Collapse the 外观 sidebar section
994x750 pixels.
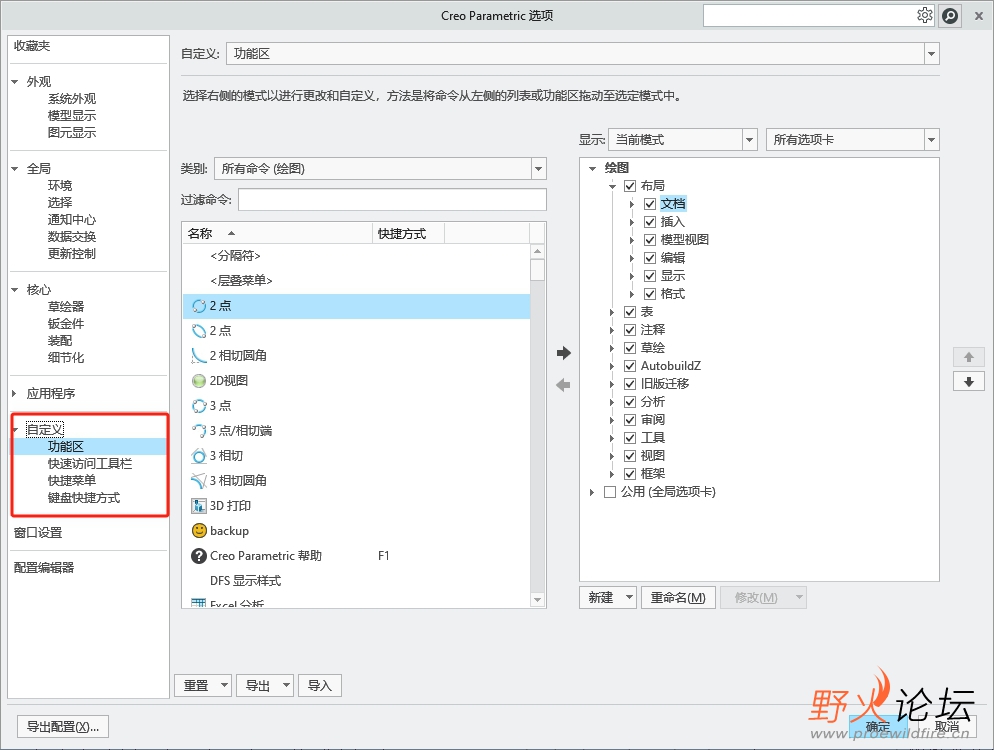tap(15, 82)
